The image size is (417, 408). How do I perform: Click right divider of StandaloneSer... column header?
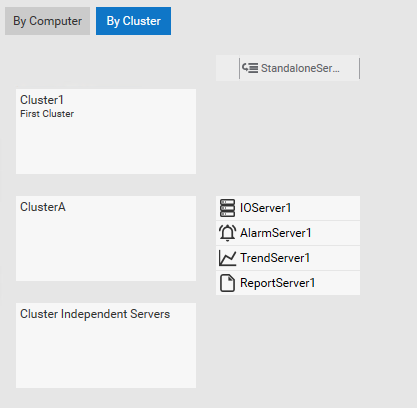coord(359,68)
